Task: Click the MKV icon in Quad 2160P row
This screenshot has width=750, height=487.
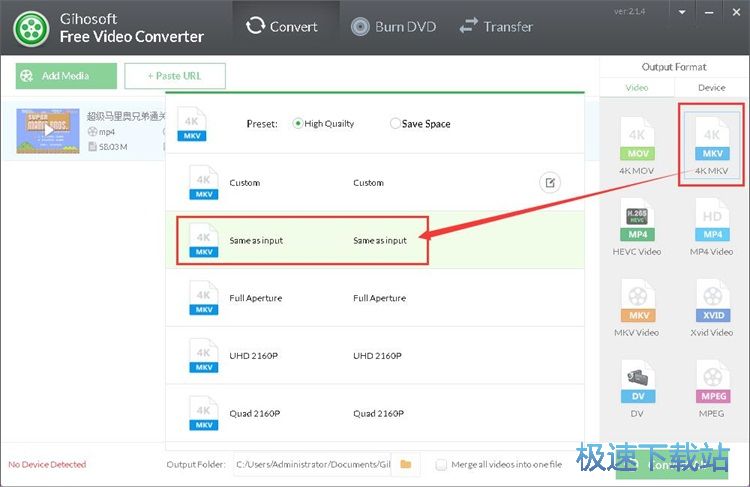Action: 204,413
